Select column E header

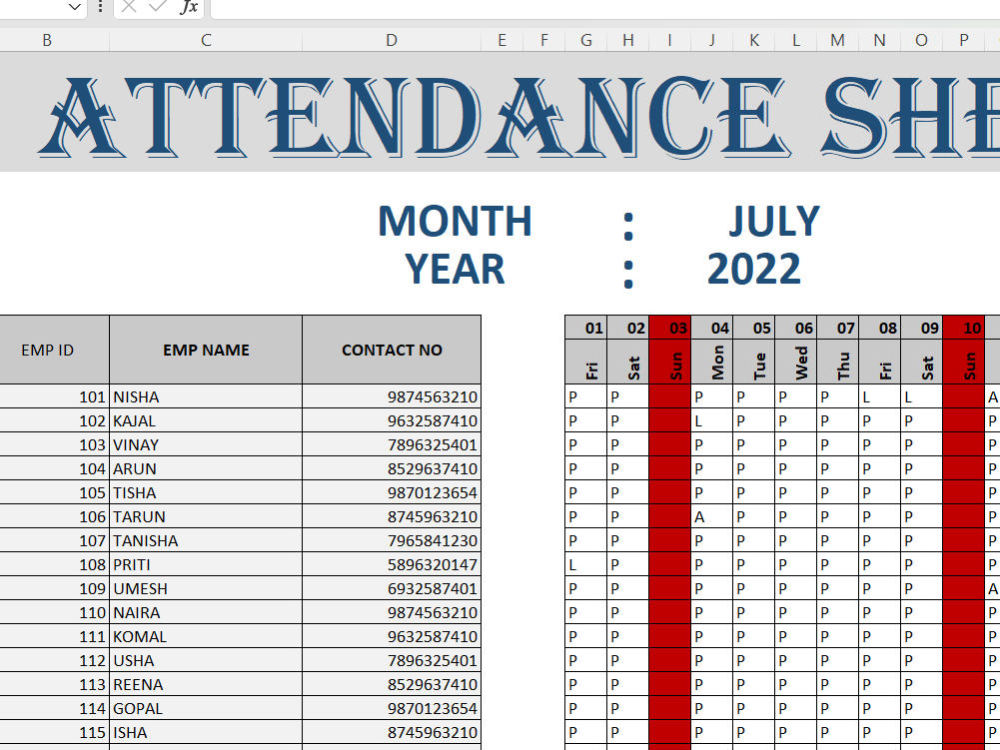502,40
